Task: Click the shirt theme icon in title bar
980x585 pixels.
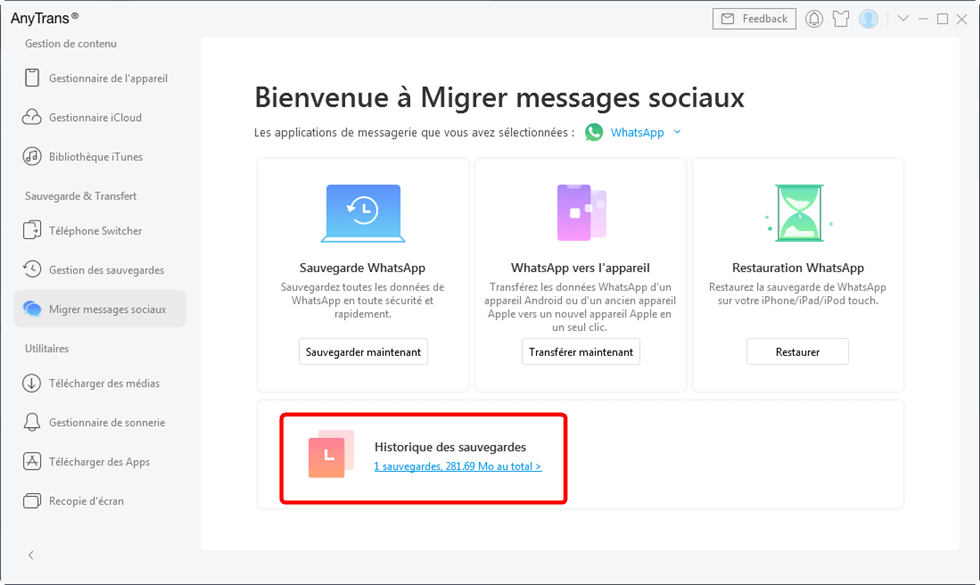Action: 841,19
